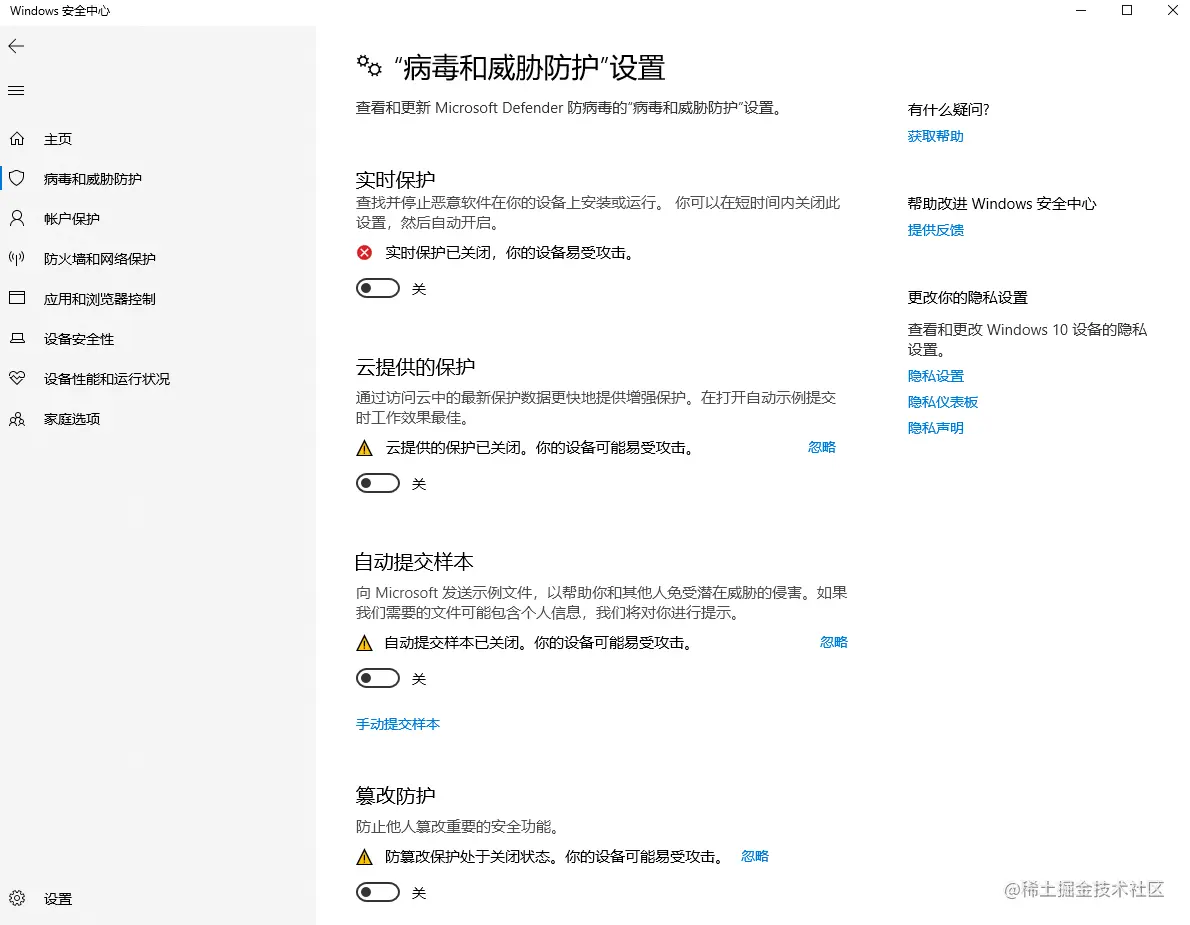Screen dimensions: 1190x925
Task: Maximize the Windows 安全中心 window
Action: point(1127,11)
